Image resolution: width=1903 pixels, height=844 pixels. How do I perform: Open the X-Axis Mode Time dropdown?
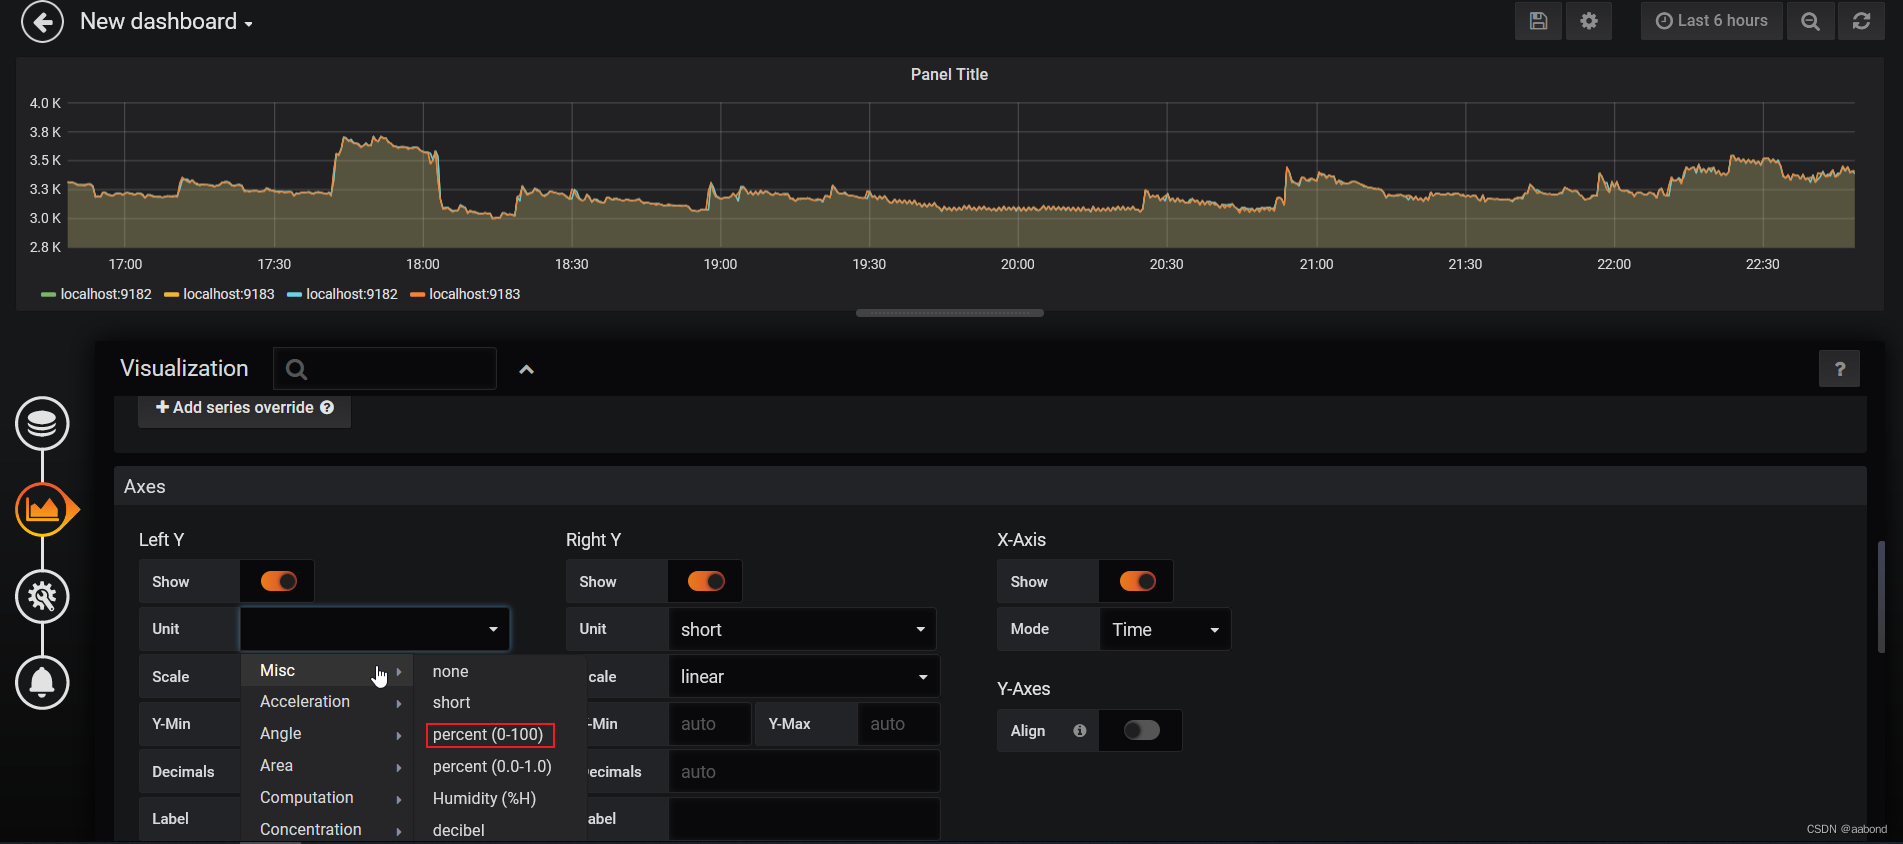tap(1165, 629)
